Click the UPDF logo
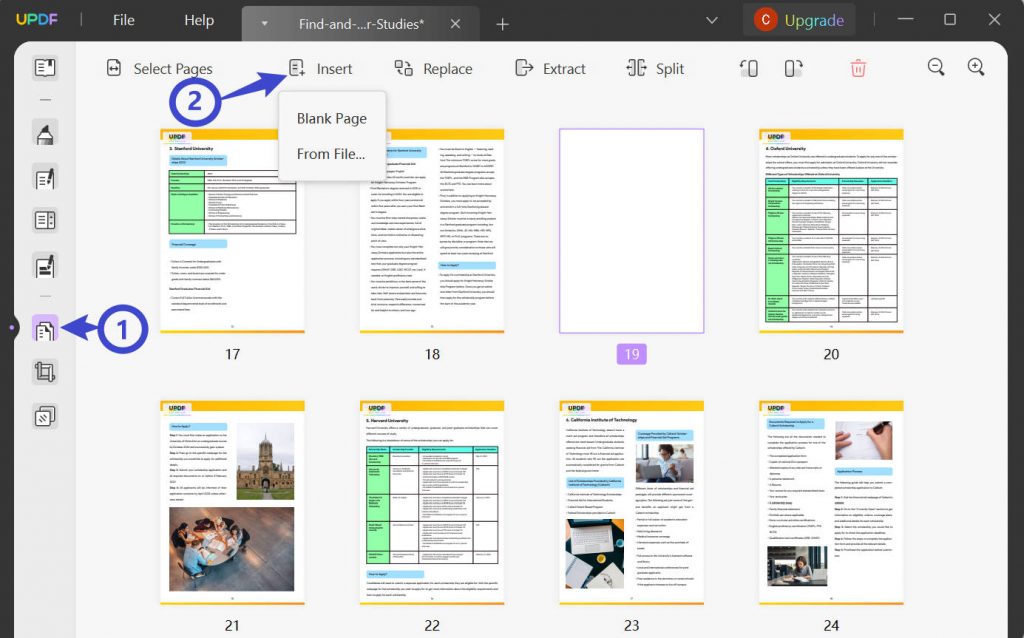Image resolution: width=1024 pixels, height=638 pixels. pyautogui.click(x=36, y=20)
